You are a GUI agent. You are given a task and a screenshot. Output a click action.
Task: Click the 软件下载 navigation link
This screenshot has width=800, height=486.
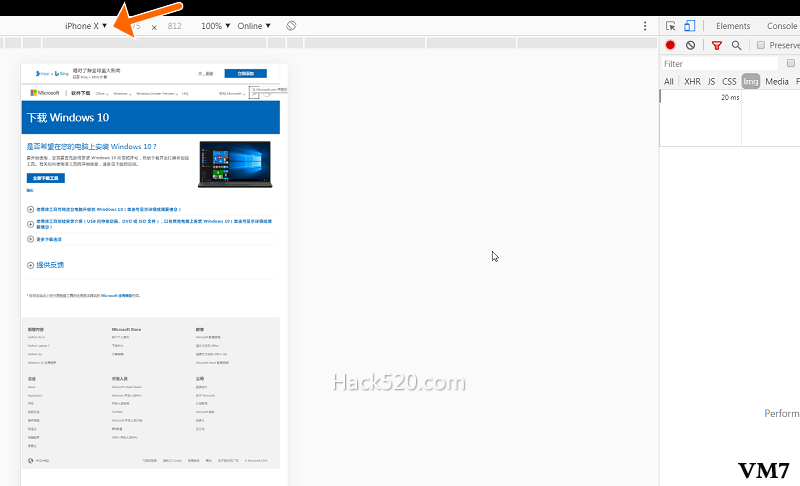80,93
